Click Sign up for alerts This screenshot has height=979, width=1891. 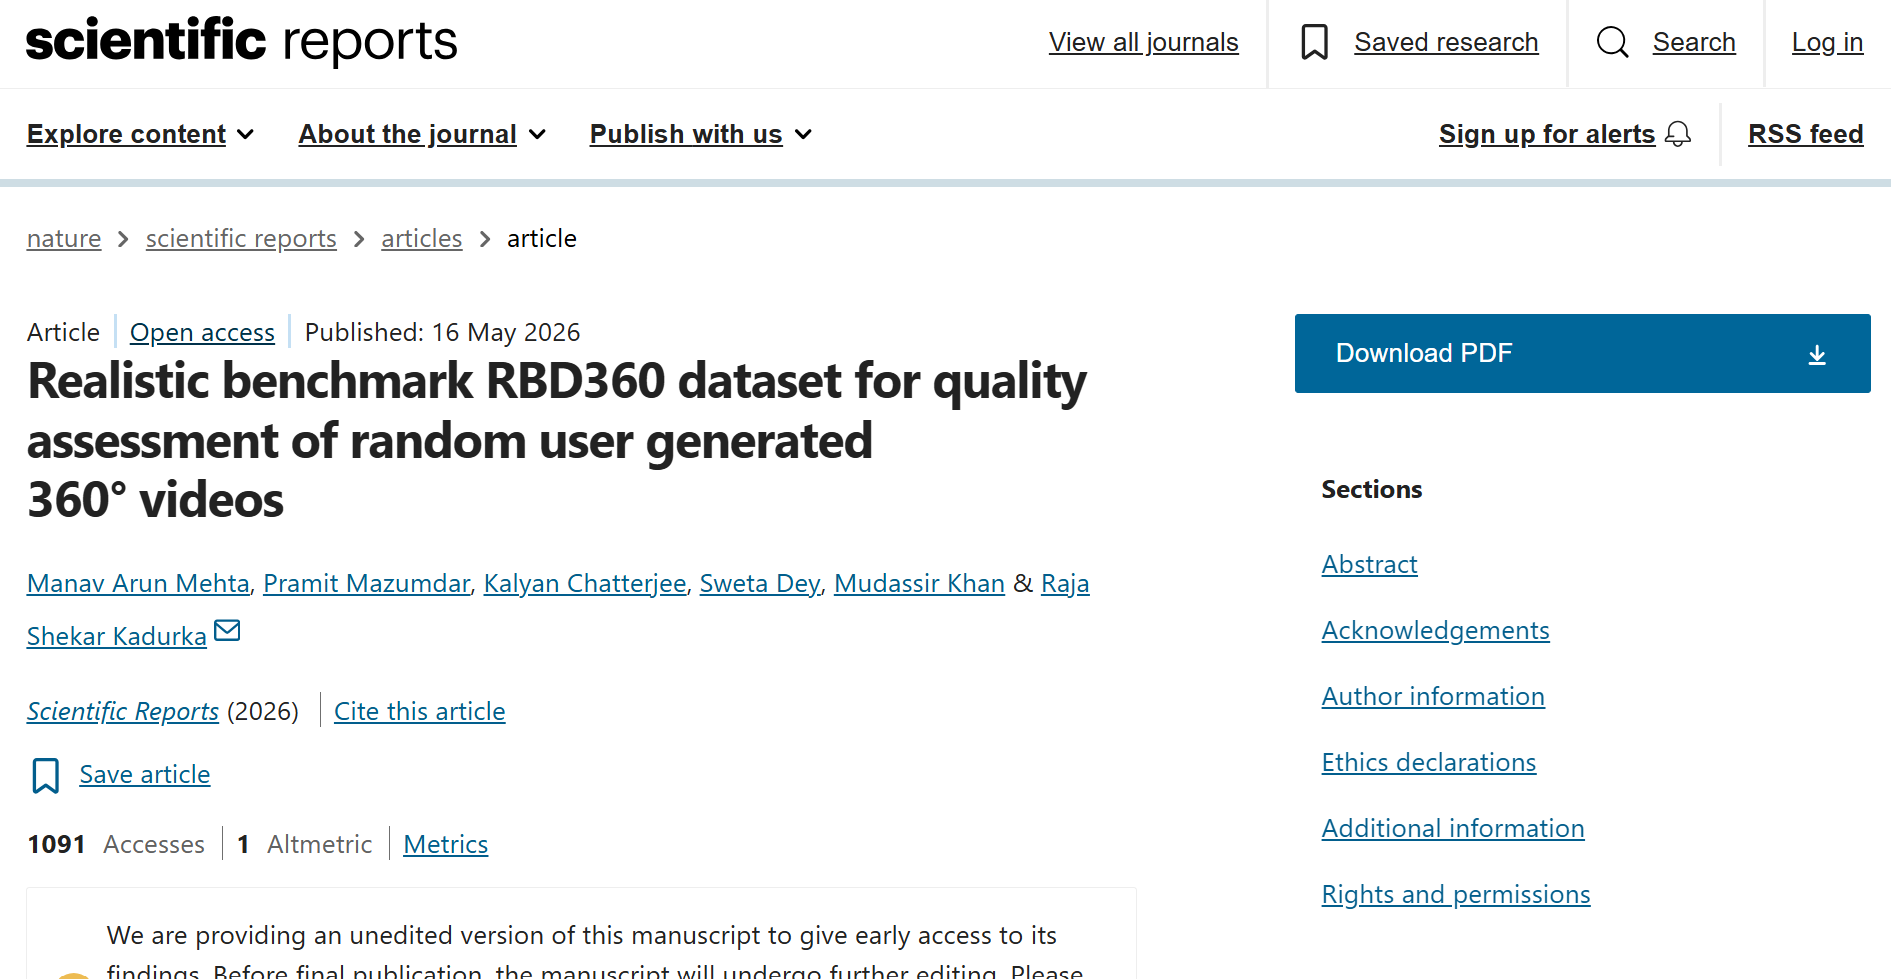coord(1547,134)
